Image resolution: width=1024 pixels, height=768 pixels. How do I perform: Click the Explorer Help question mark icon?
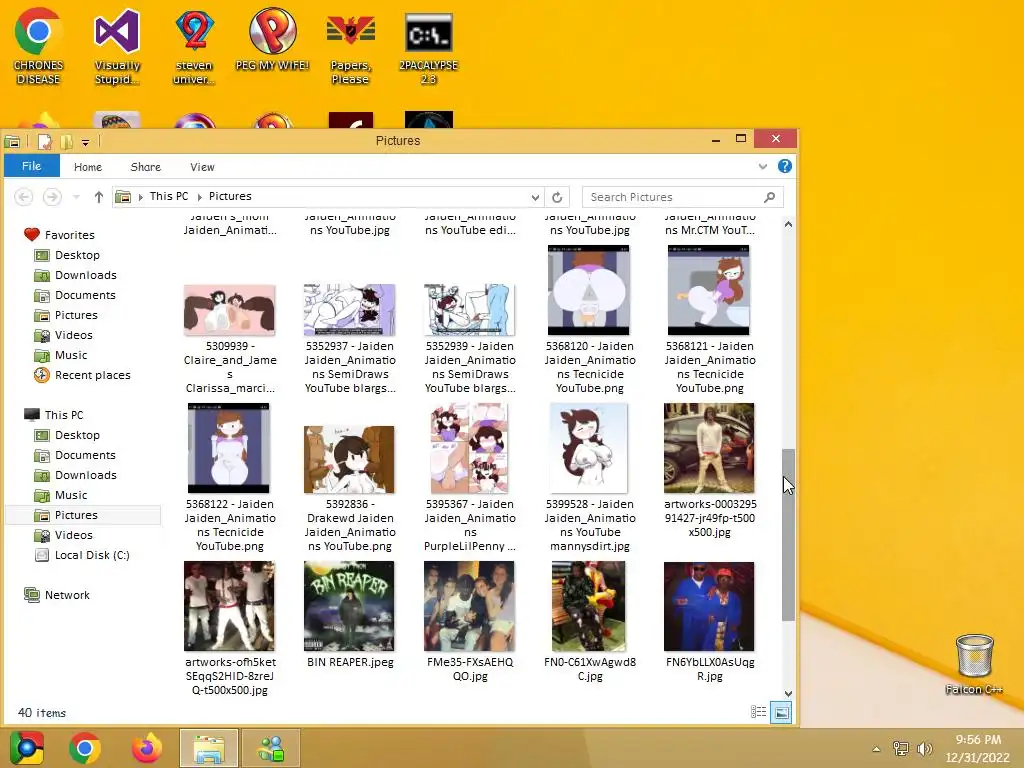tap(785, 167)
